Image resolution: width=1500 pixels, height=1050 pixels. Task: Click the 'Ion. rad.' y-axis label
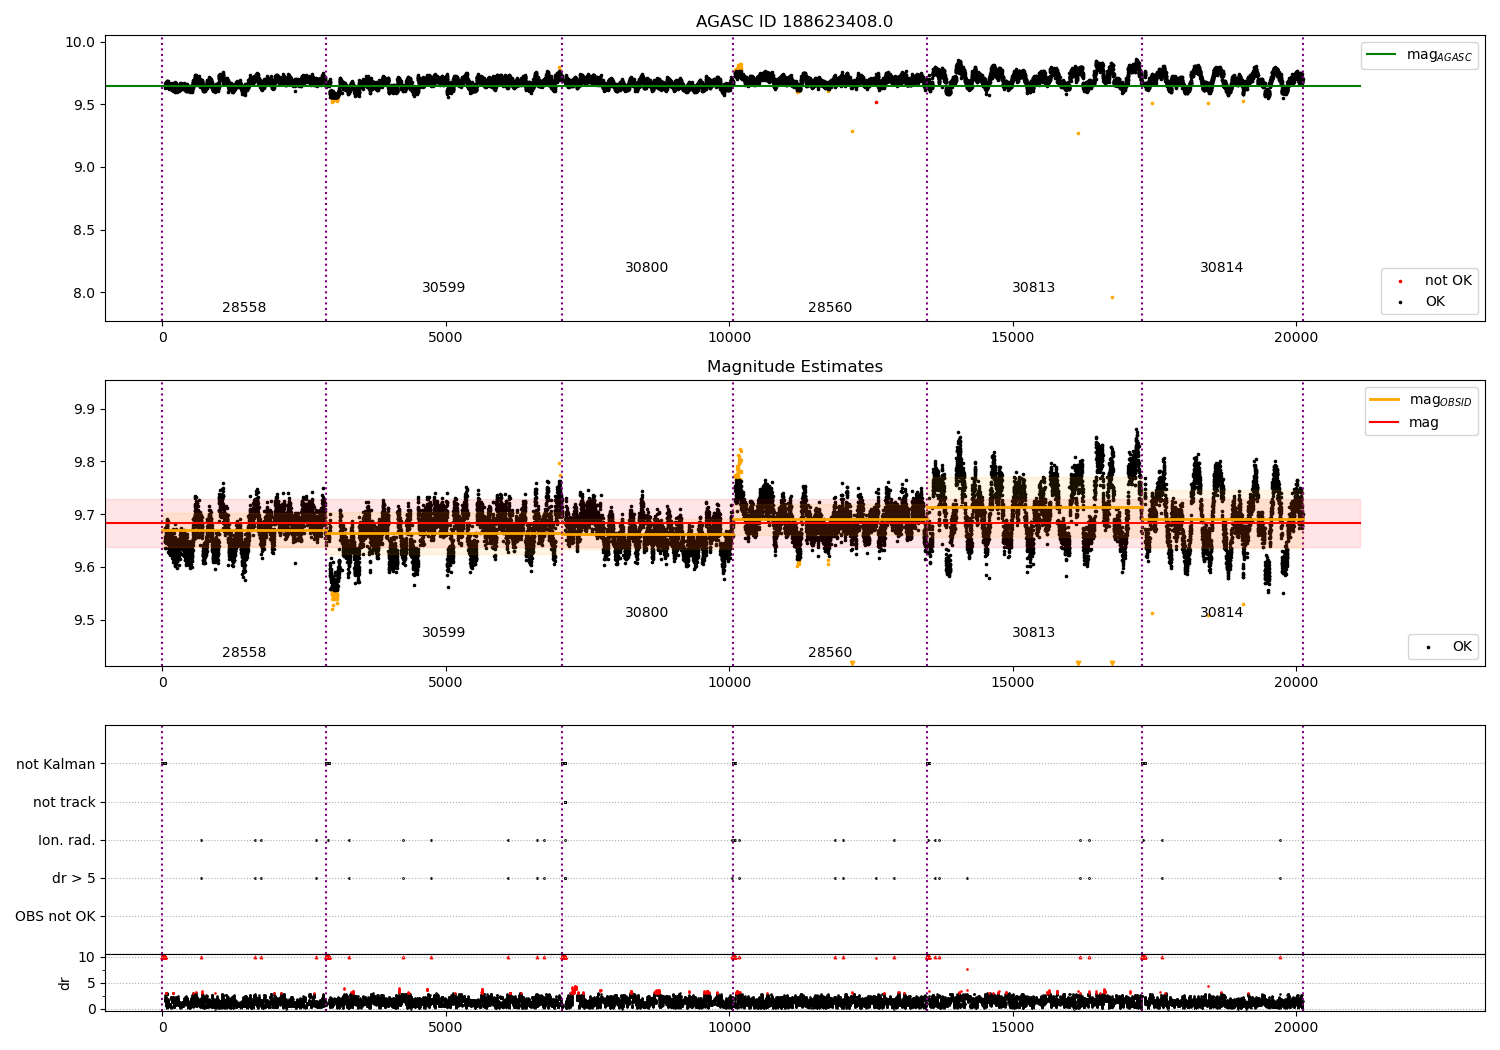[x=67, y=840]
